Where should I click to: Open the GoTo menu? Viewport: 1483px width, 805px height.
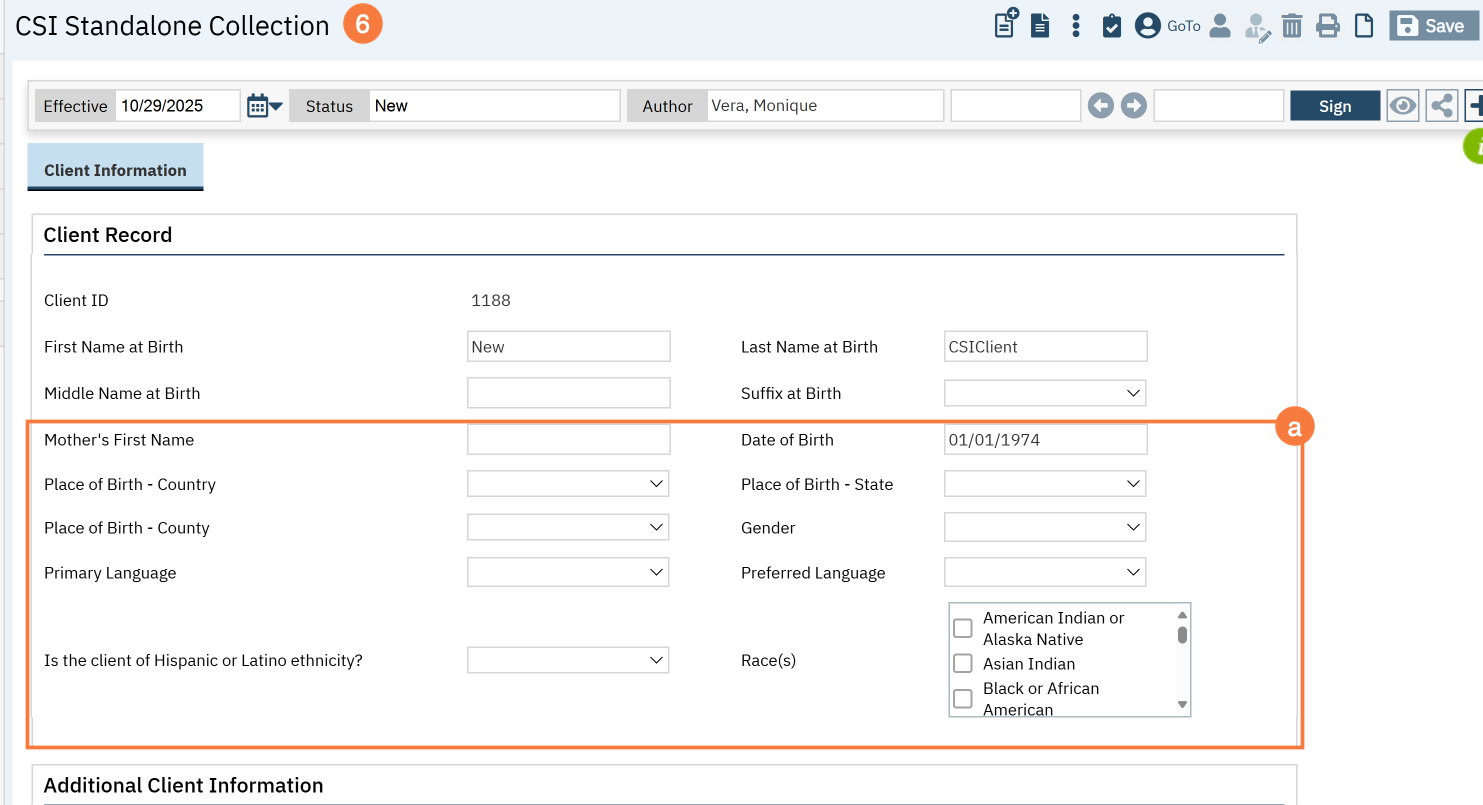coord(1183,26)
